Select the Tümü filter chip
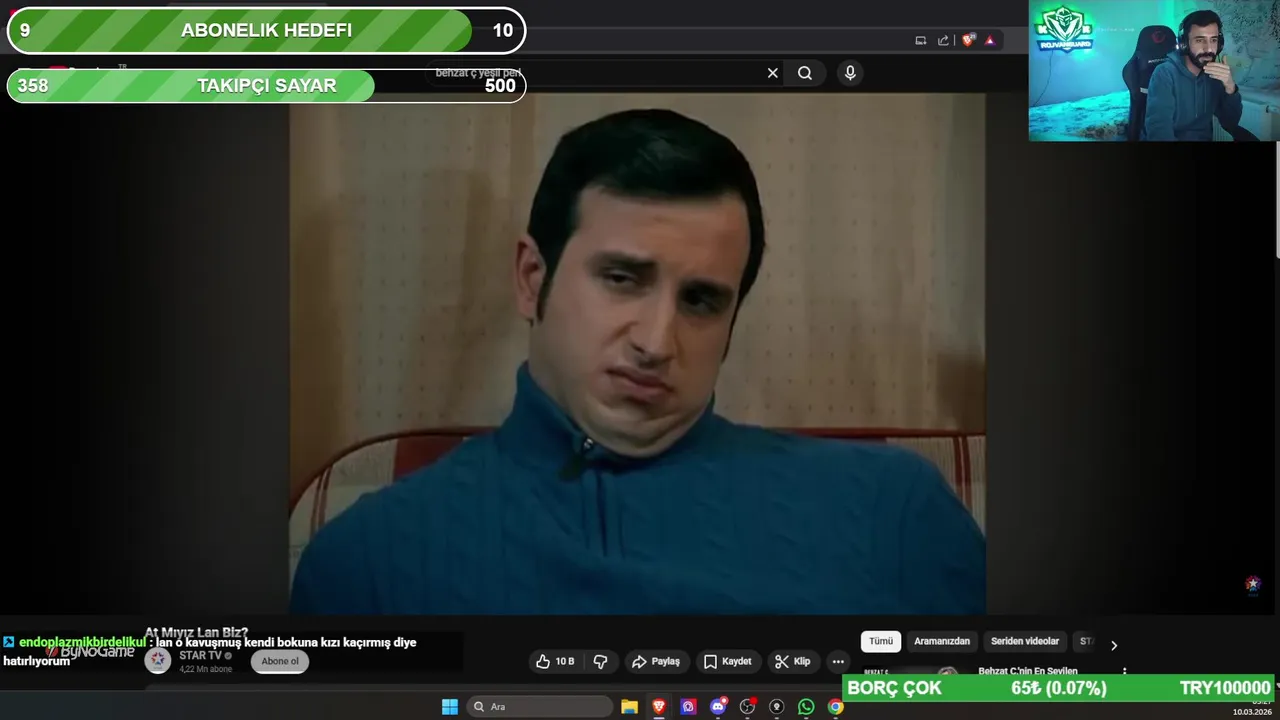The image size is (1280, 720). [x=881, y=641]
